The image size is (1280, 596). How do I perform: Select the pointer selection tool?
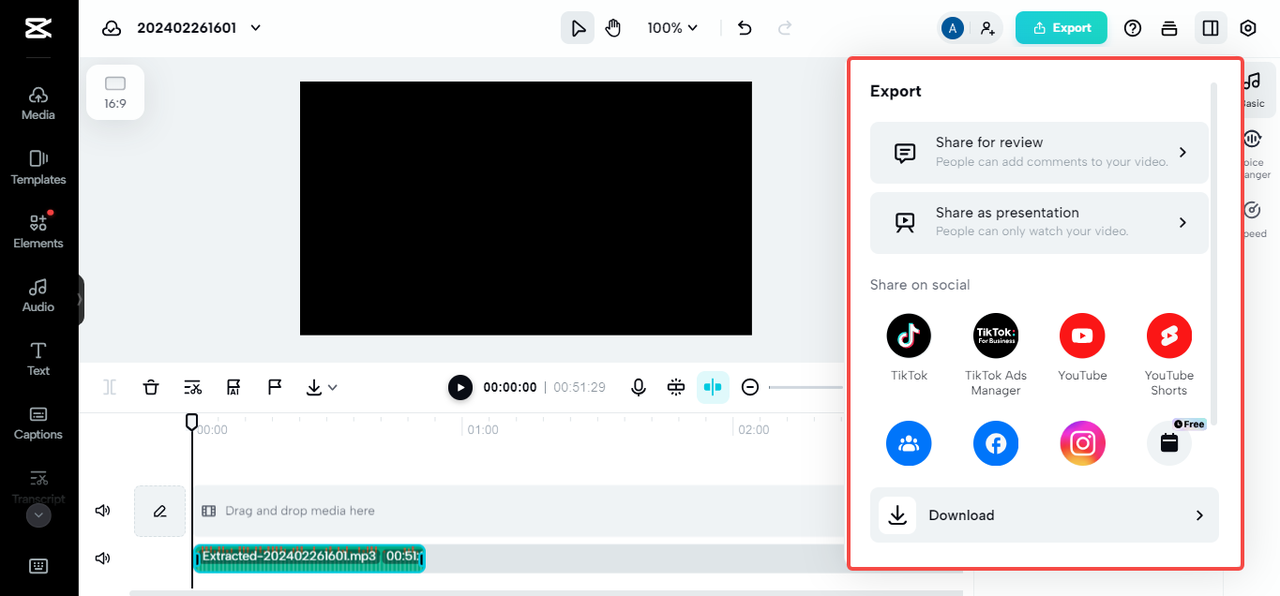point(578,28)
